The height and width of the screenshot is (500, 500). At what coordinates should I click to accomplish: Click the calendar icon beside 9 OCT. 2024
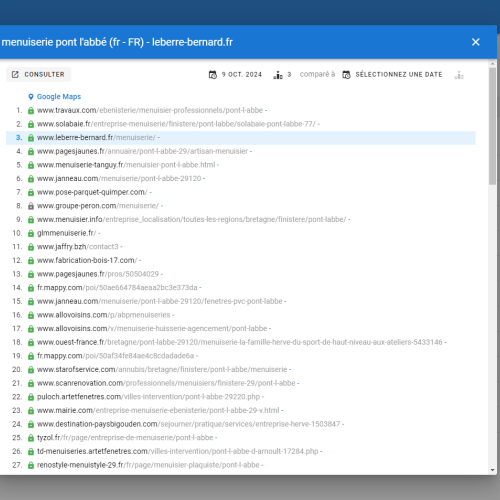point(213,75)
